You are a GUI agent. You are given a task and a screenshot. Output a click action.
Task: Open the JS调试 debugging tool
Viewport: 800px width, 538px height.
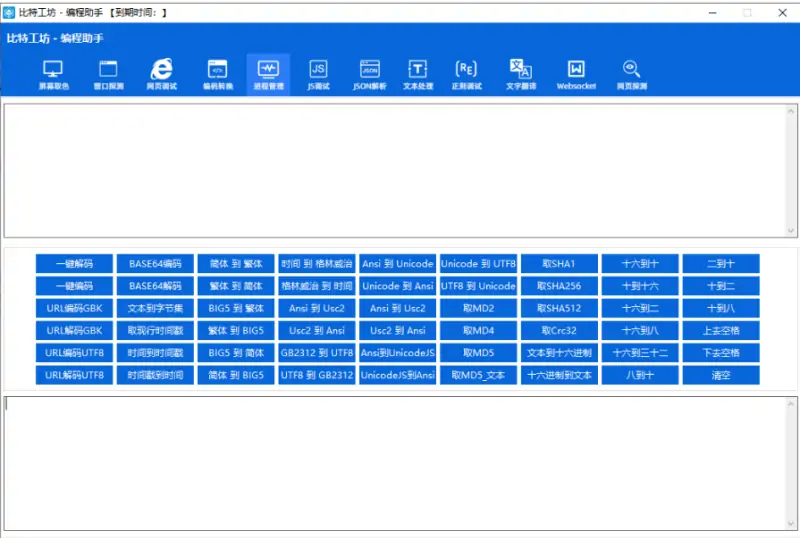pyautogui.click(x=318, y=74)
